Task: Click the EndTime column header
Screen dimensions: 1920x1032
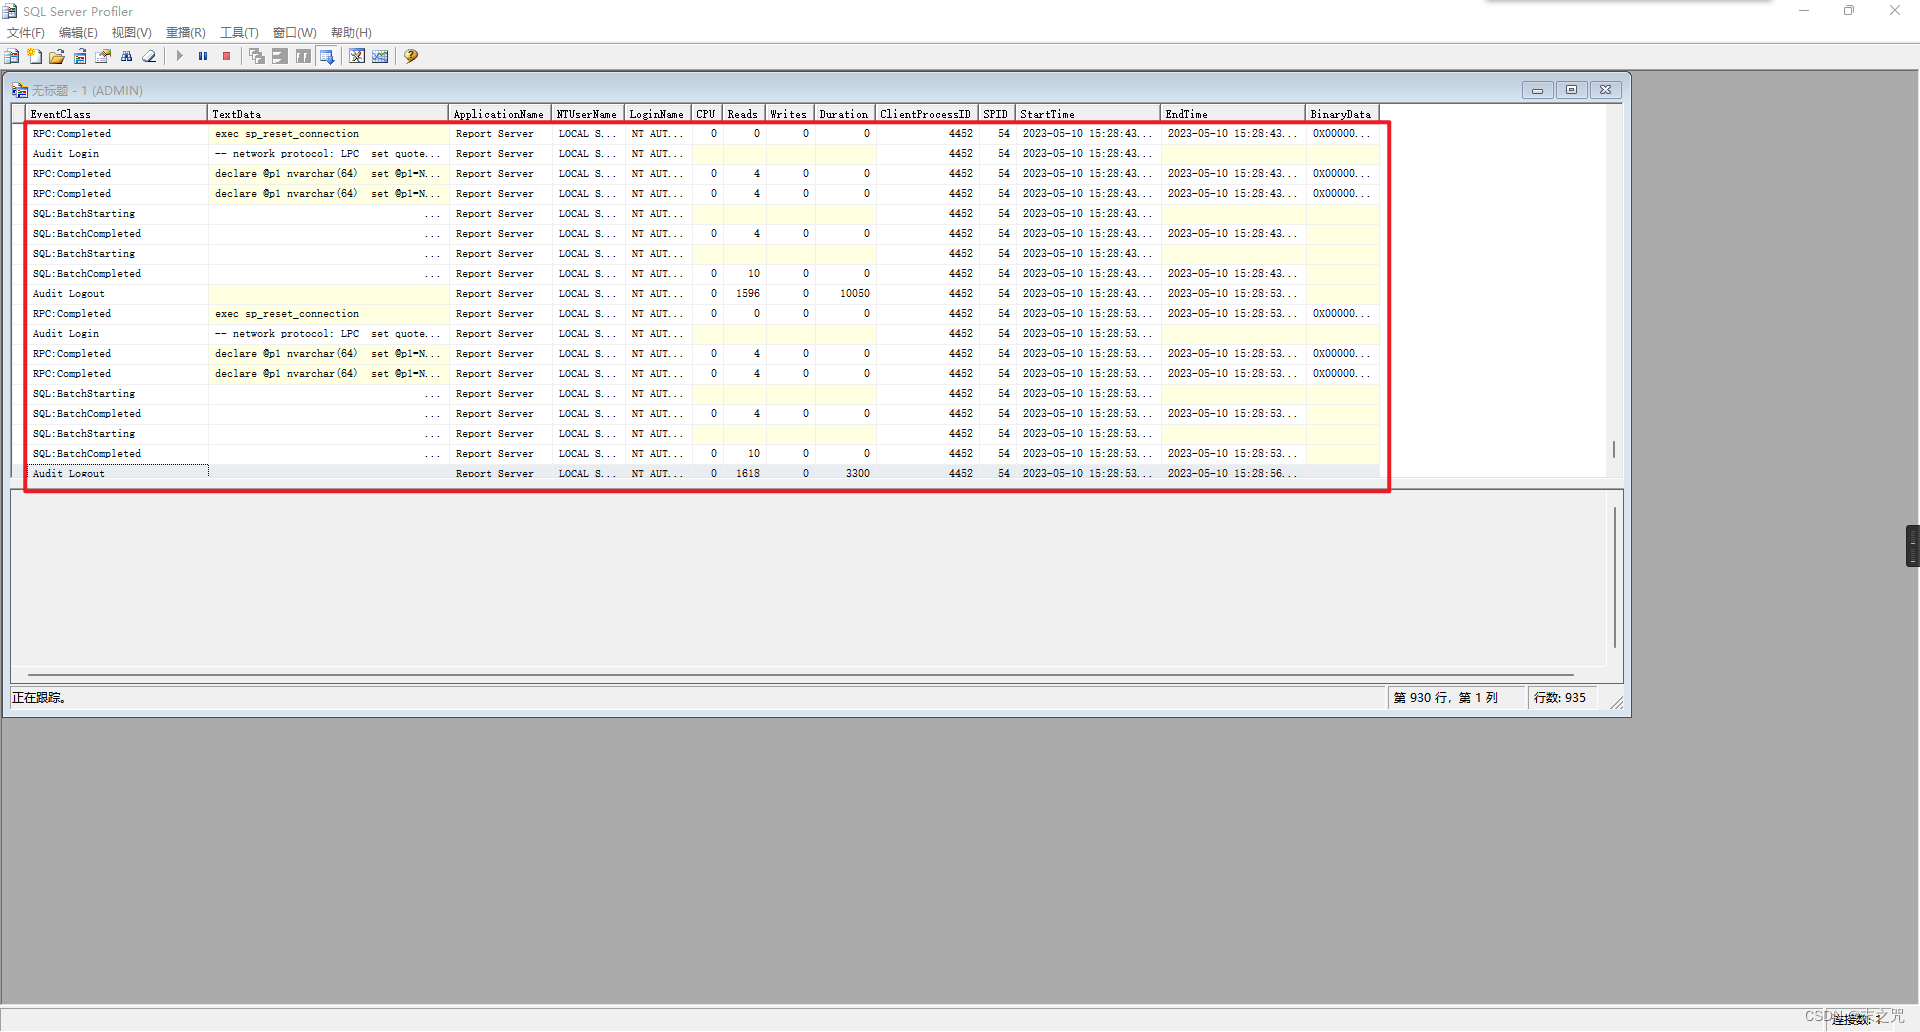Action: (x=1233, y=114)
